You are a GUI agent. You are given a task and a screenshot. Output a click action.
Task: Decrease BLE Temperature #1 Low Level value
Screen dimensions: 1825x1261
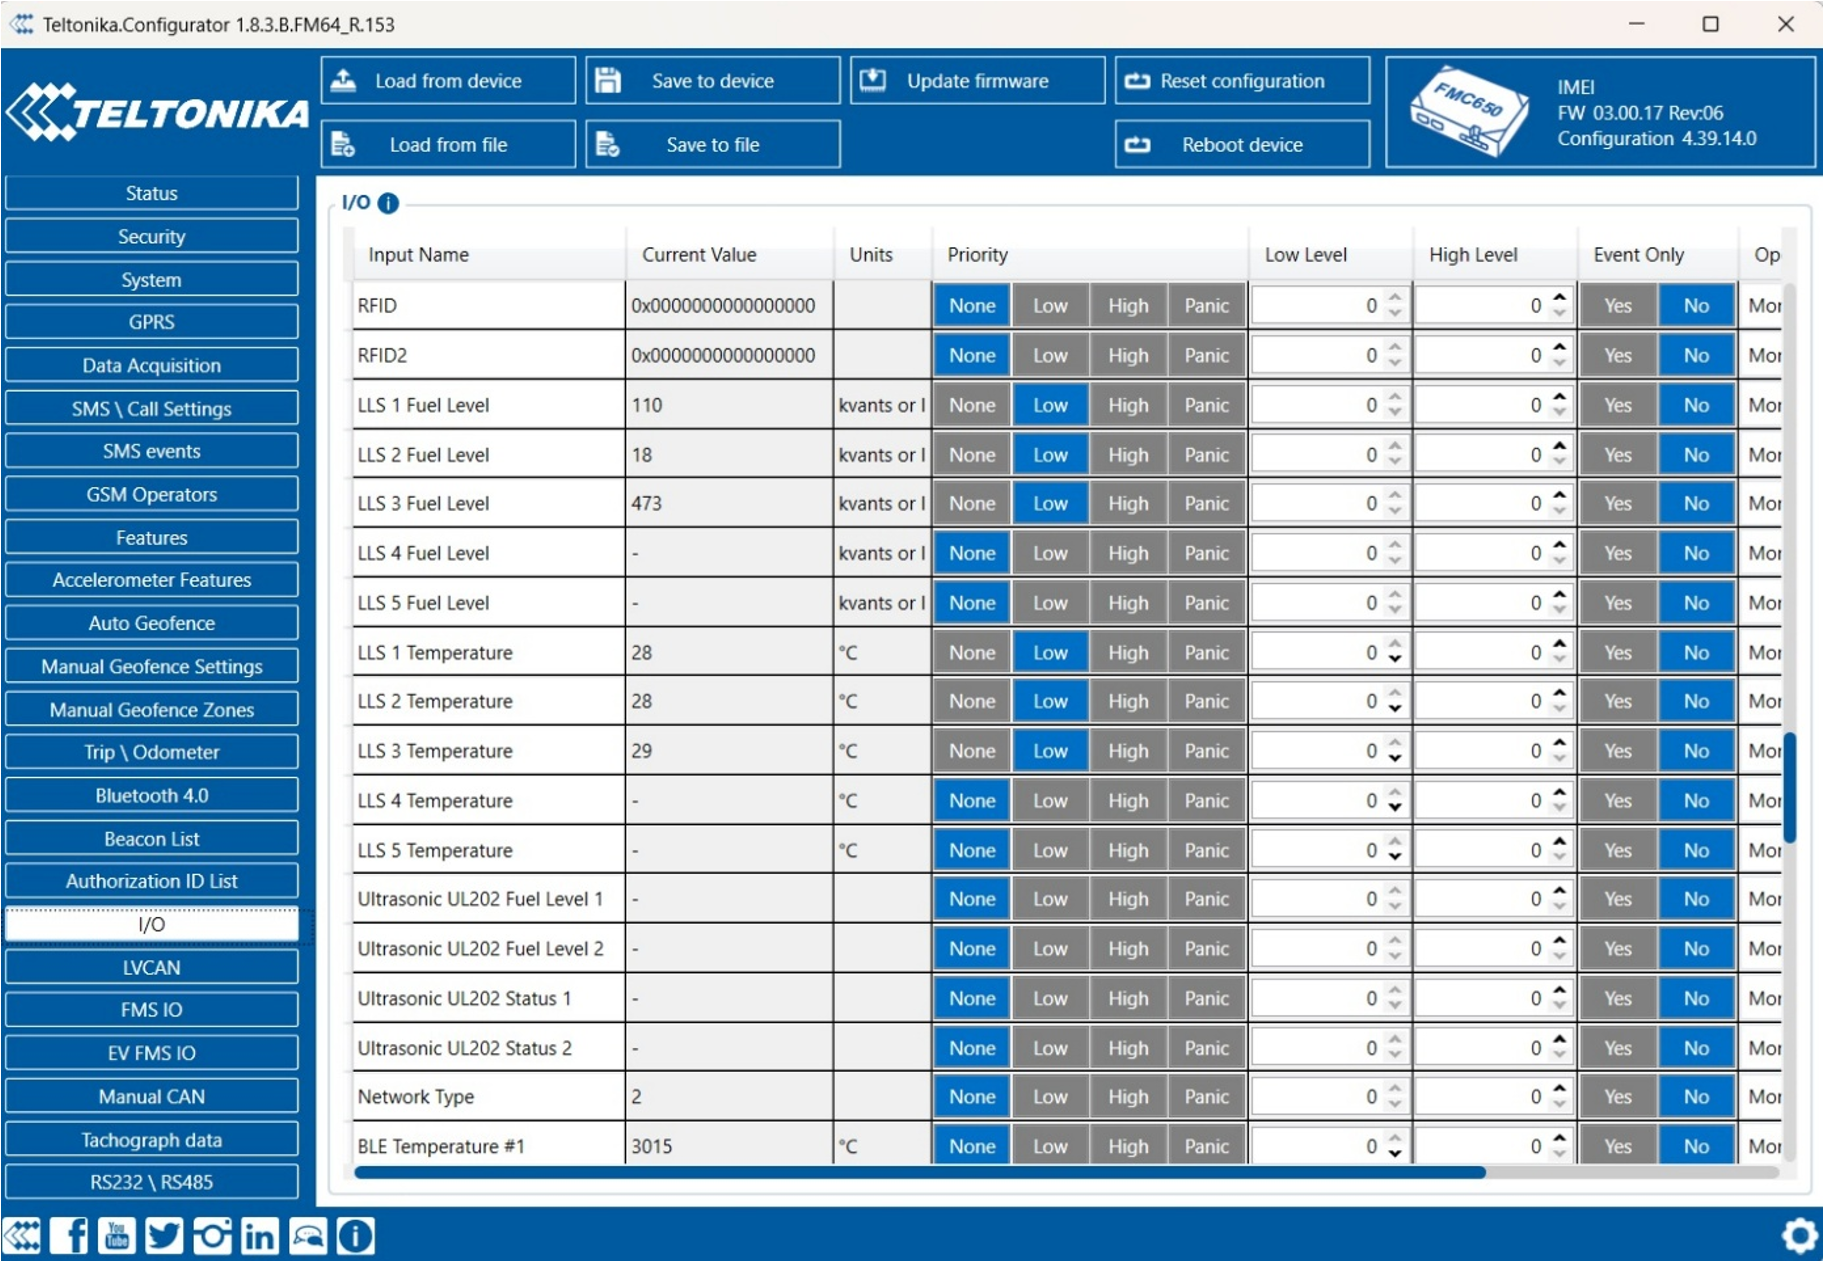click(x=1395, y=1154)
